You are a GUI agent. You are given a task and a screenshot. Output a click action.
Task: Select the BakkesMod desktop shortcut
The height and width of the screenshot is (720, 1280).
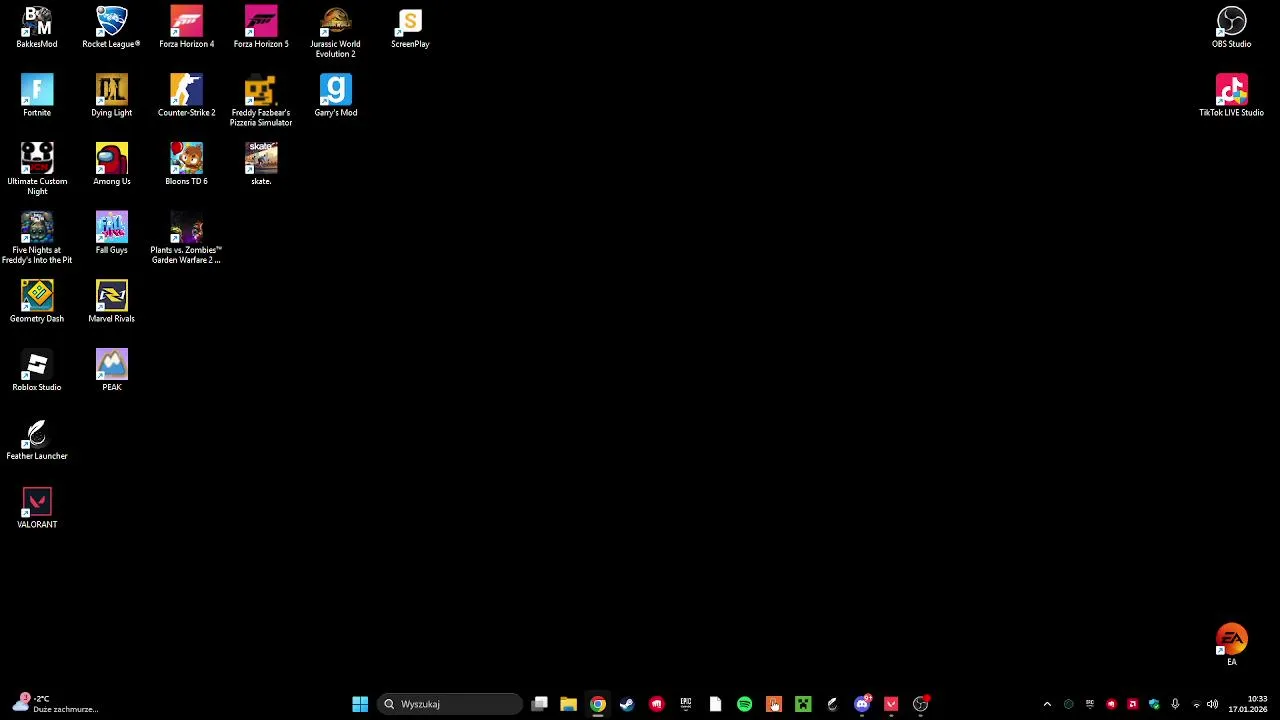tap(37, 28)
